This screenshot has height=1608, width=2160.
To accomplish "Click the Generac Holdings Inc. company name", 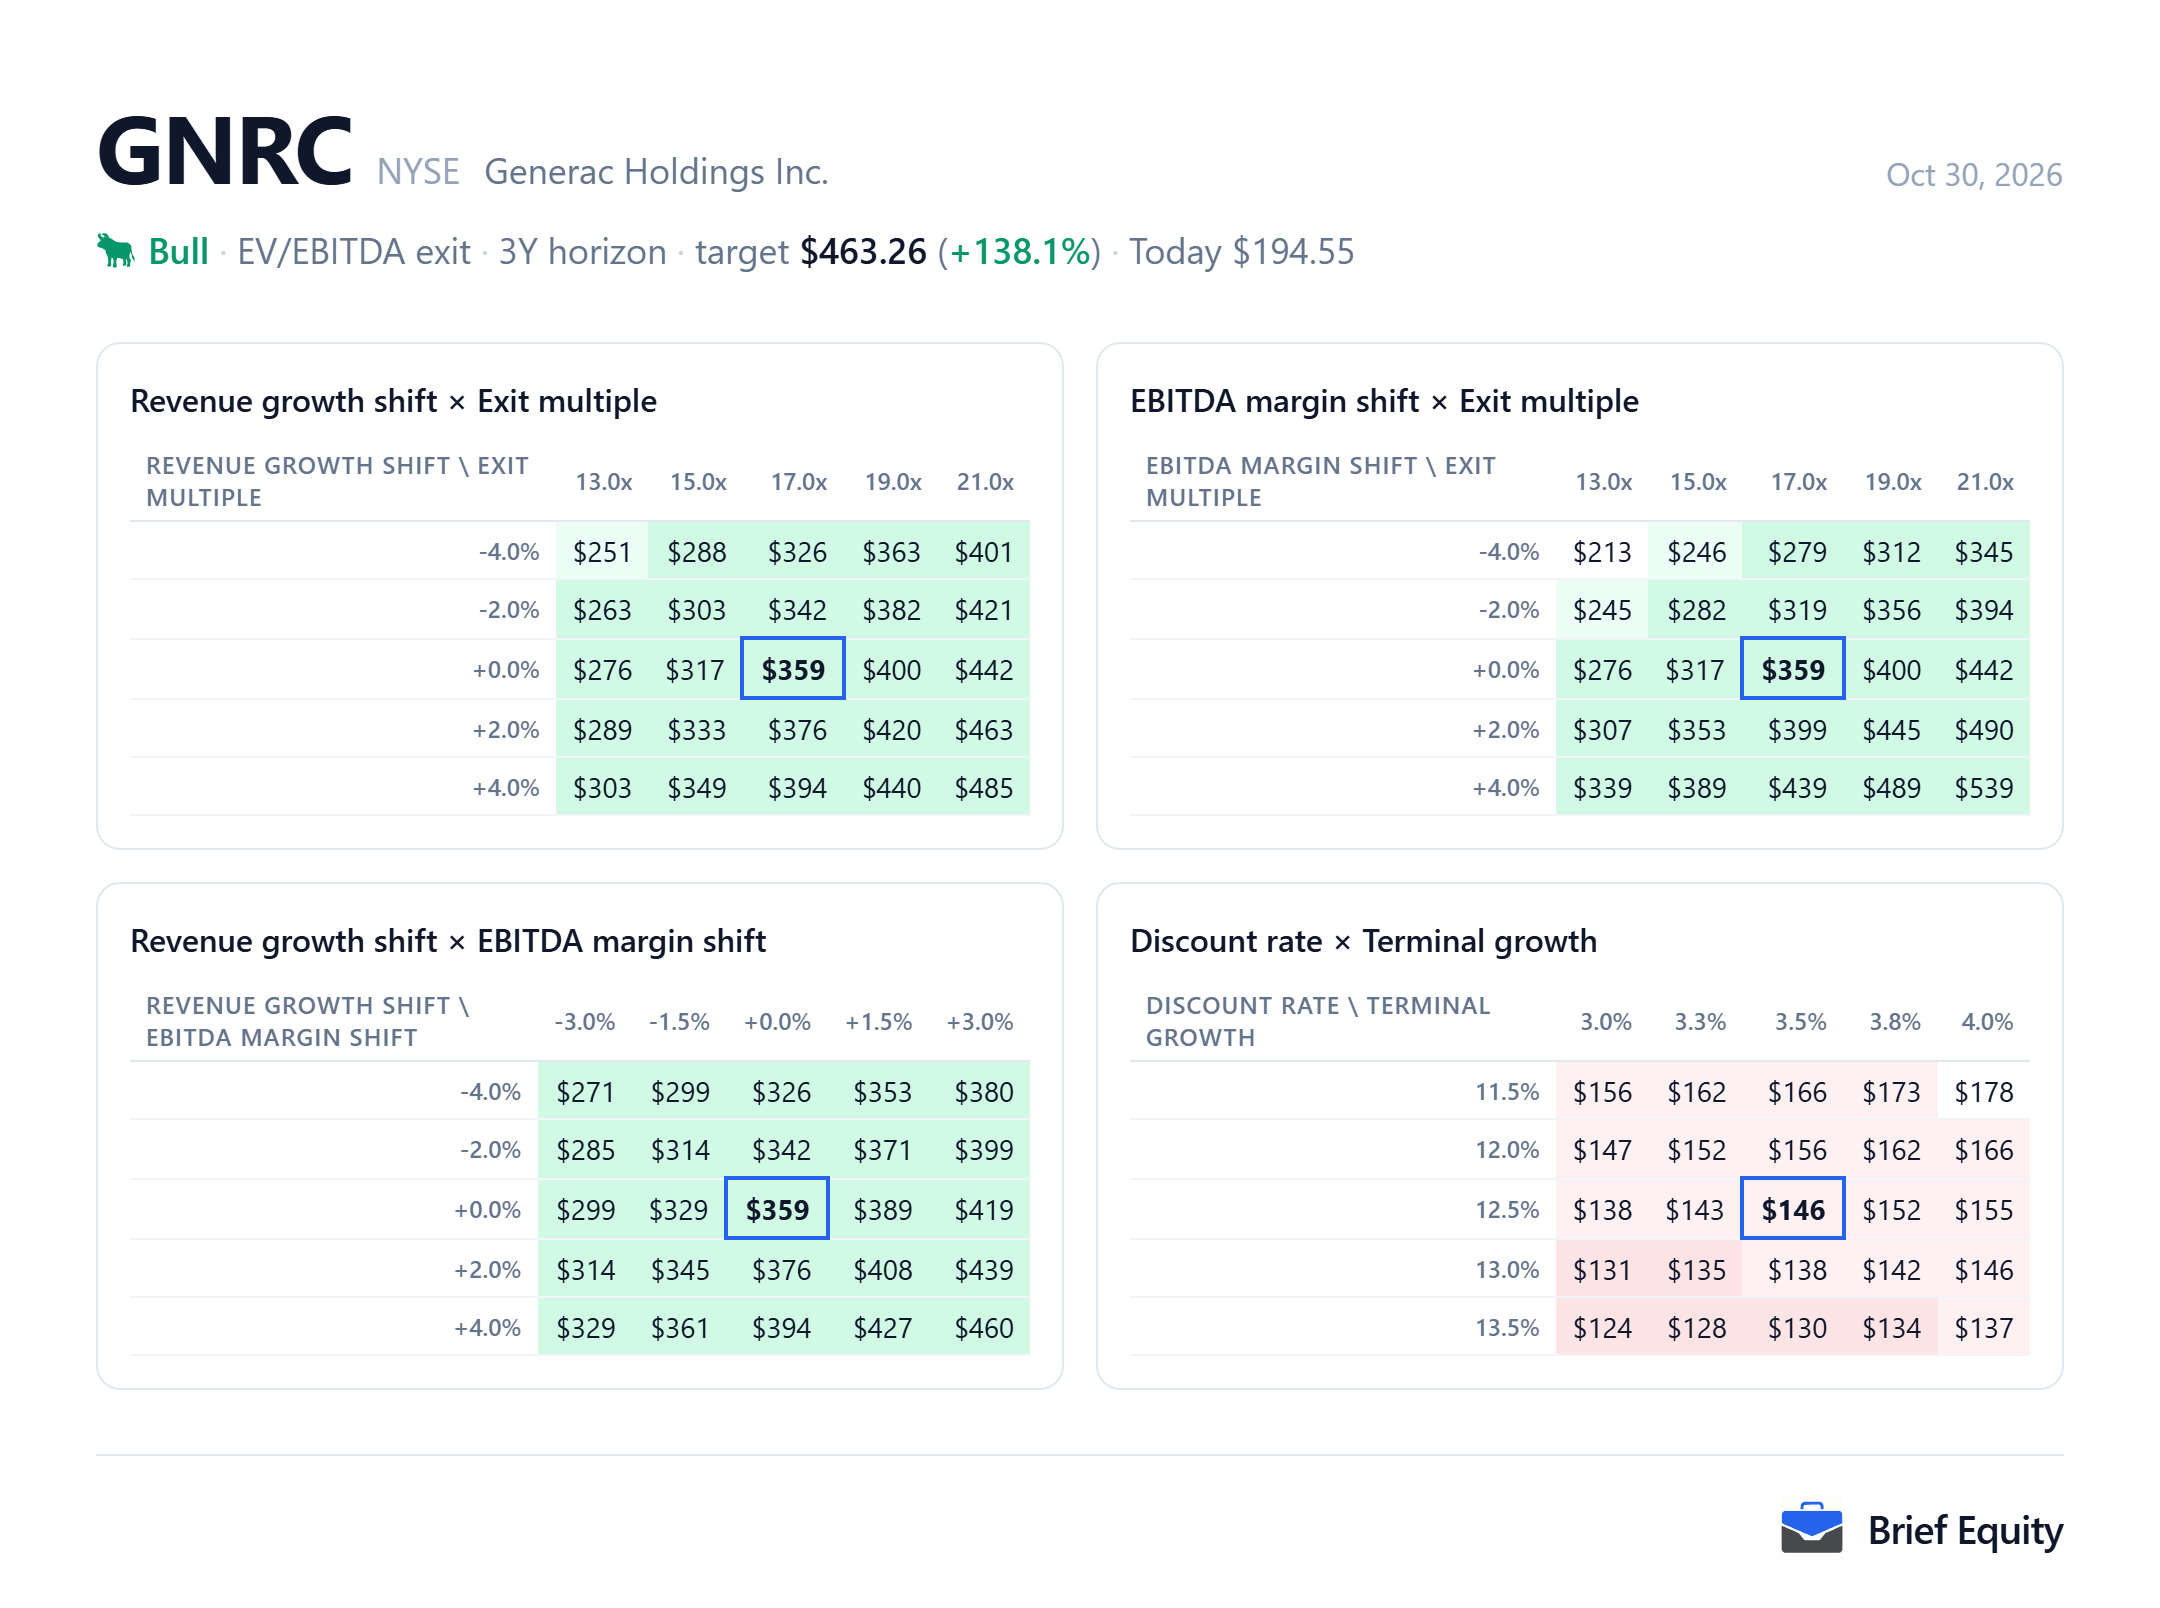I will point(656,172).
